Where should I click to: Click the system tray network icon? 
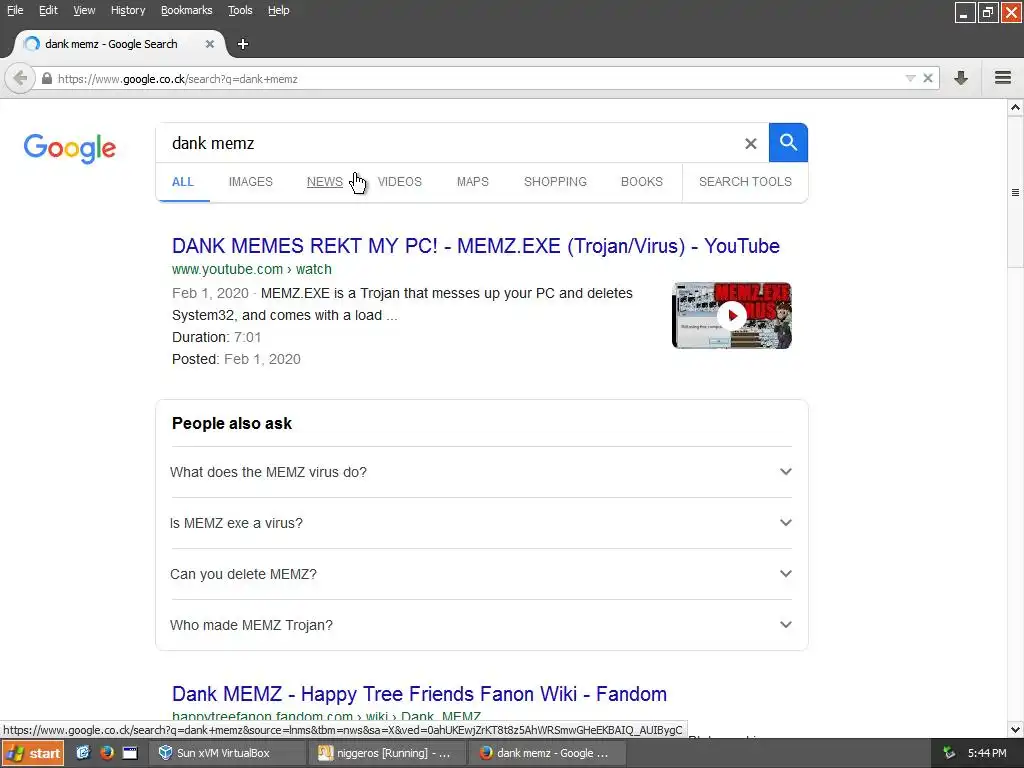point(949,753)
